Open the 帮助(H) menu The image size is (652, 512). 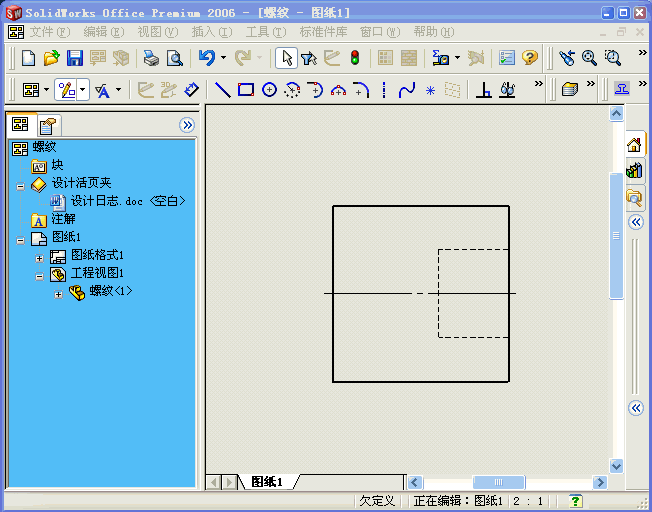point(434,32)
